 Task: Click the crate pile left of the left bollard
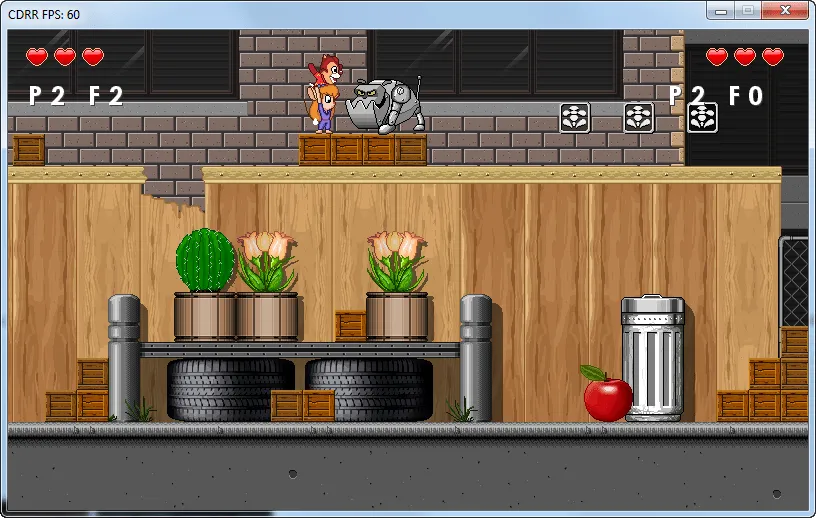pyautogui.click(x=77, y=390)
